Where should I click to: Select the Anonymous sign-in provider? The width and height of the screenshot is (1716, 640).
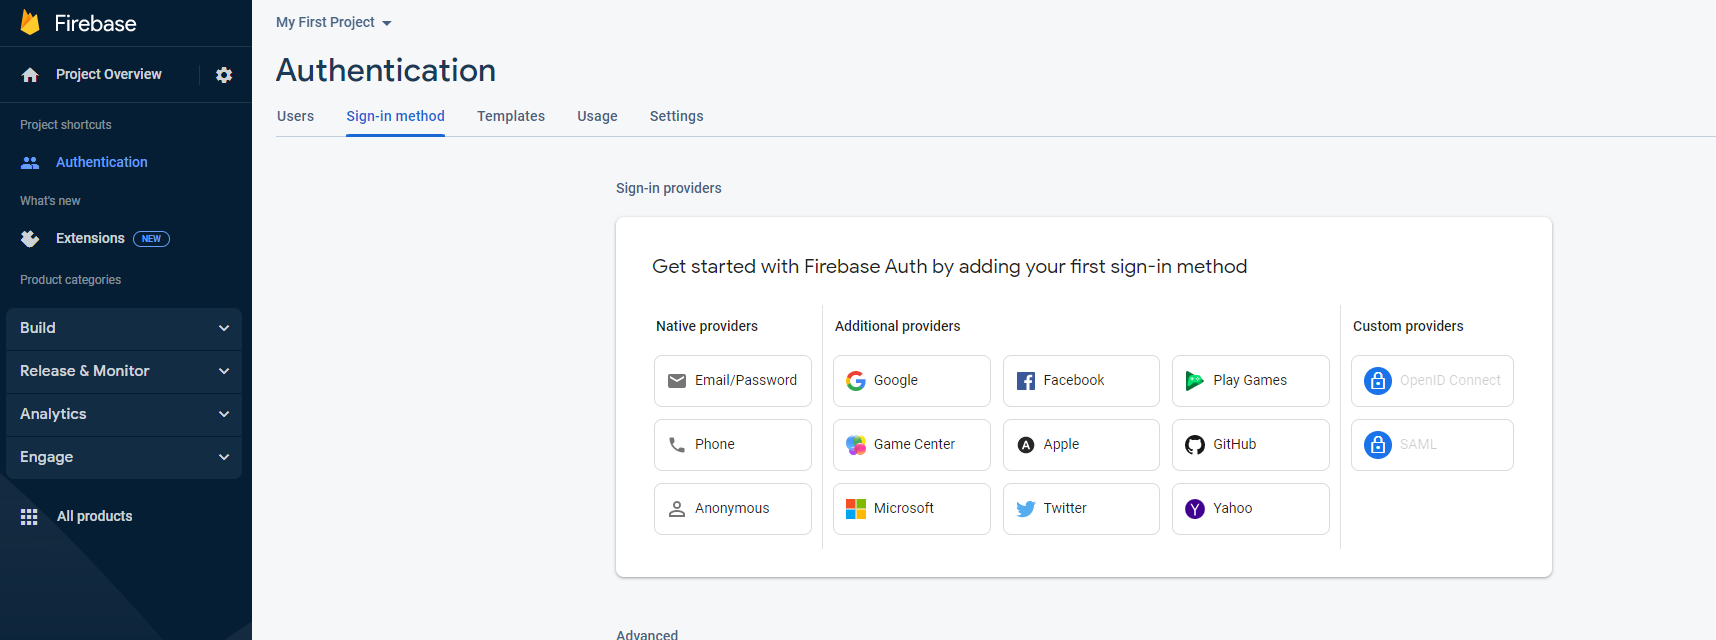coord(733,509)
